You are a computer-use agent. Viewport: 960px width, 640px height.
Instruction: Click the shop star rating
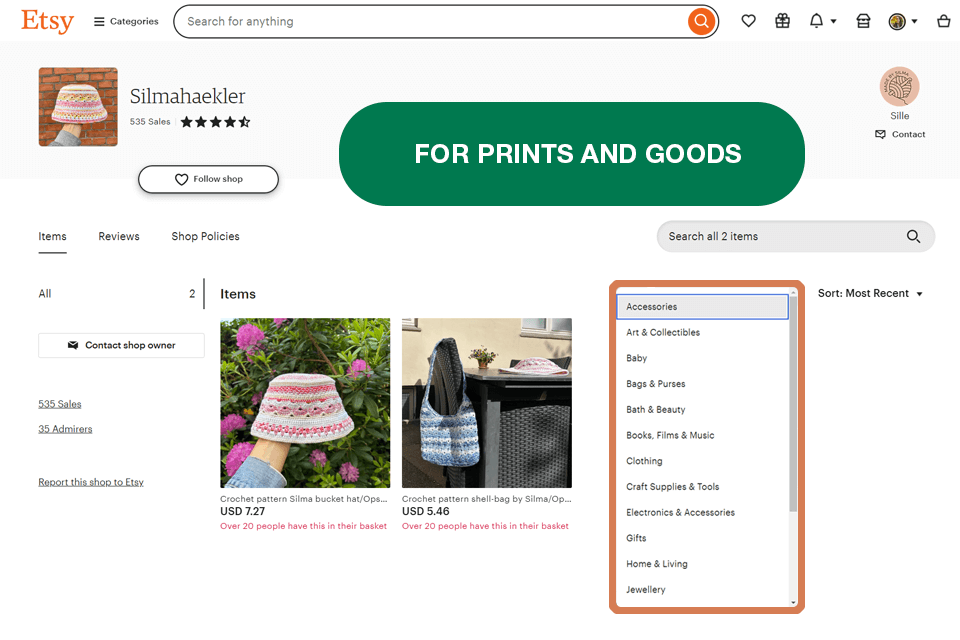216,122
